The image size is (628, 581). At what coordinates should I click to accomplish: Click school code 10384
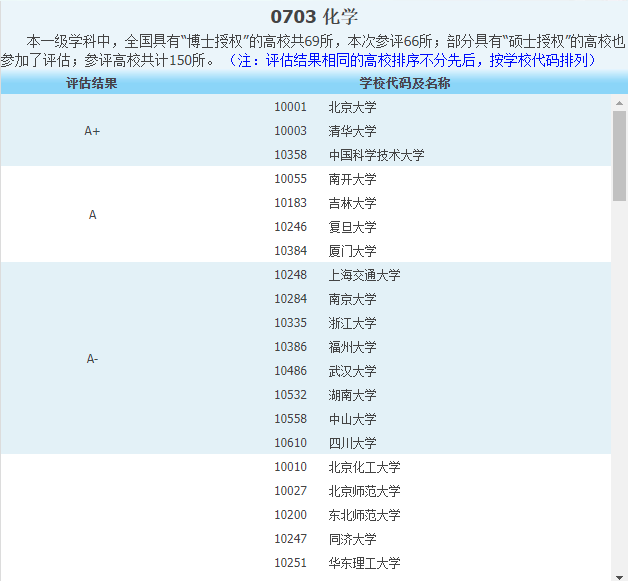tap(290, 251)
